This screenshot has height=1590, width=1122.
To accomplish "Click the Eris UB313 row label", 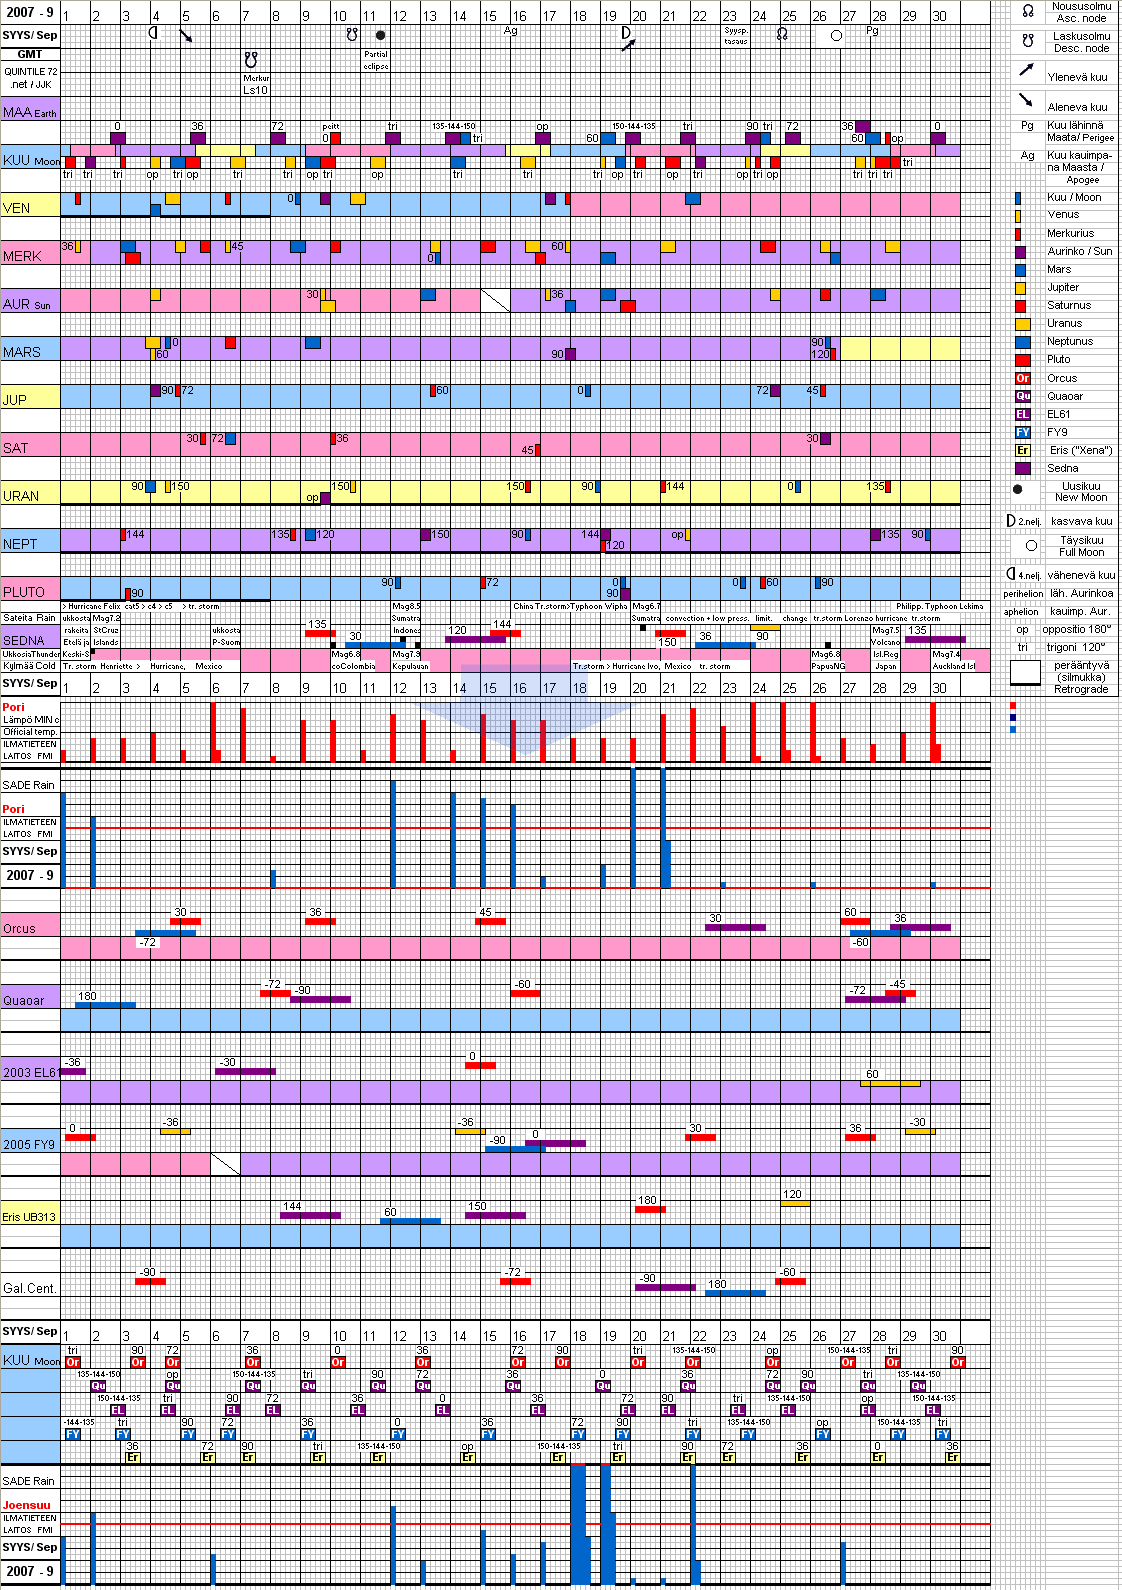I will 29,1217.
